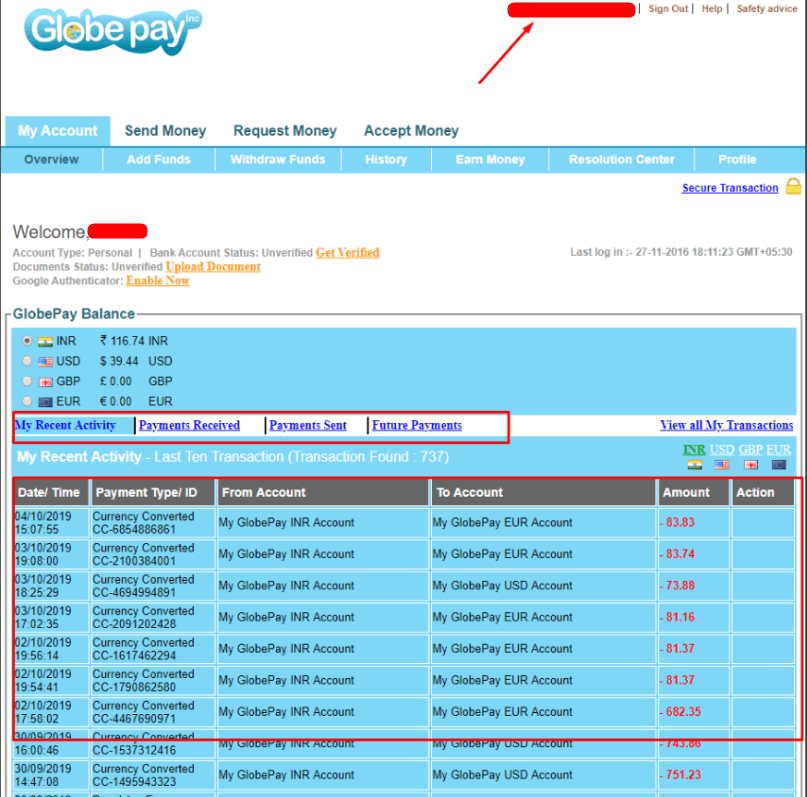Open History submenu
The height and width of the screenshot is (797, 807).
[386, 160]
